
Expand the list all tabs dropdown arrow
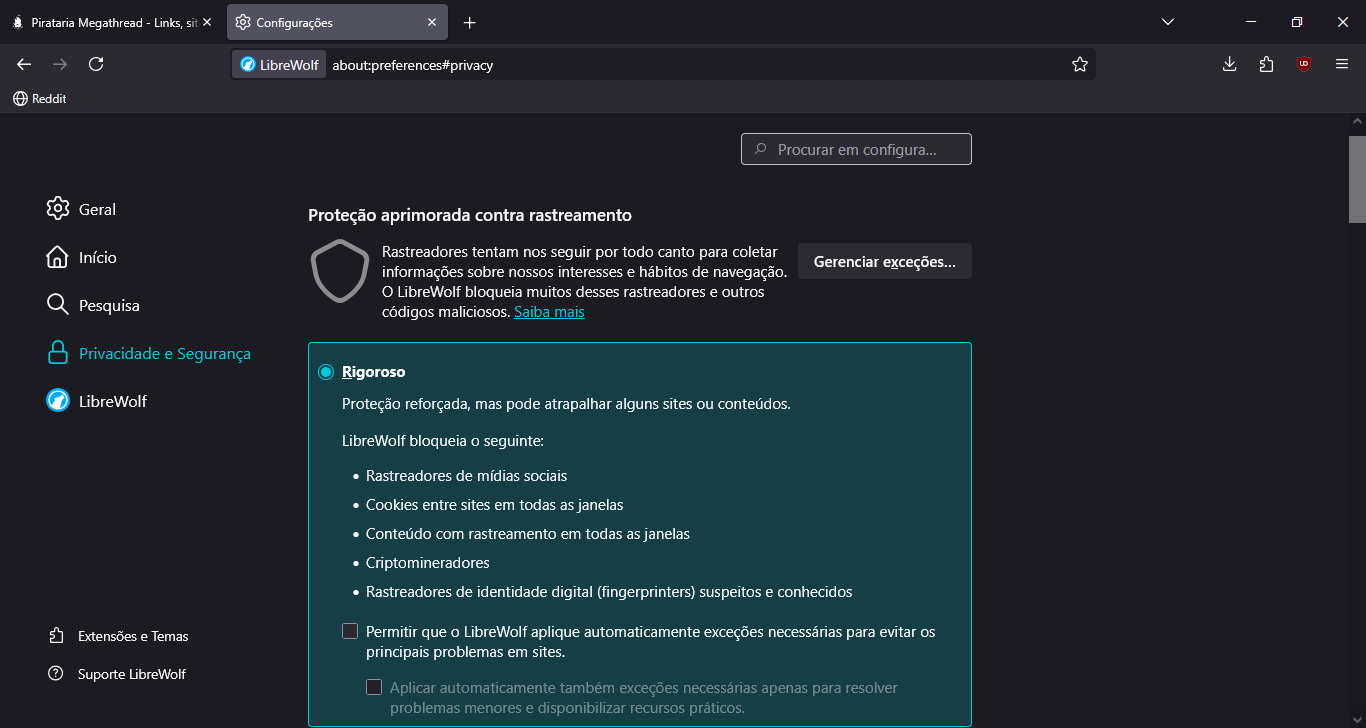click(x=1168, y=22)
